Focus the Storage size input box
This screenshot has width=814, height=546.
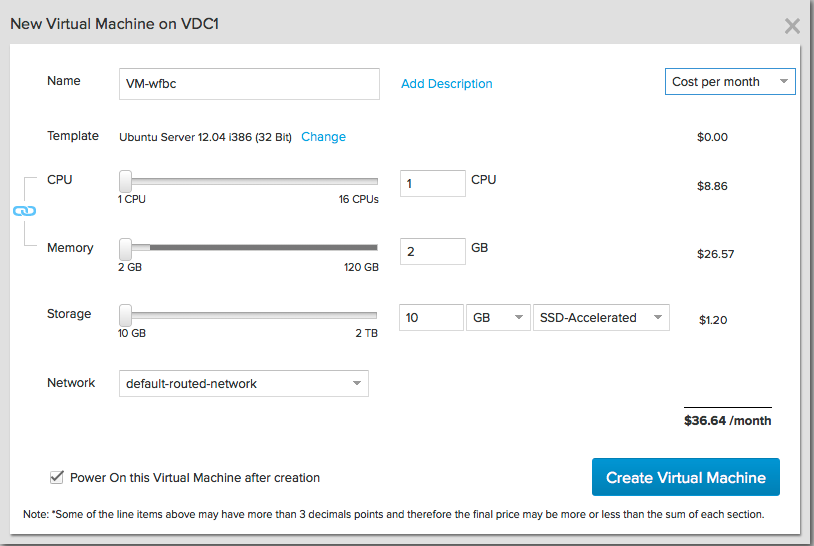(x=431, y=318)
